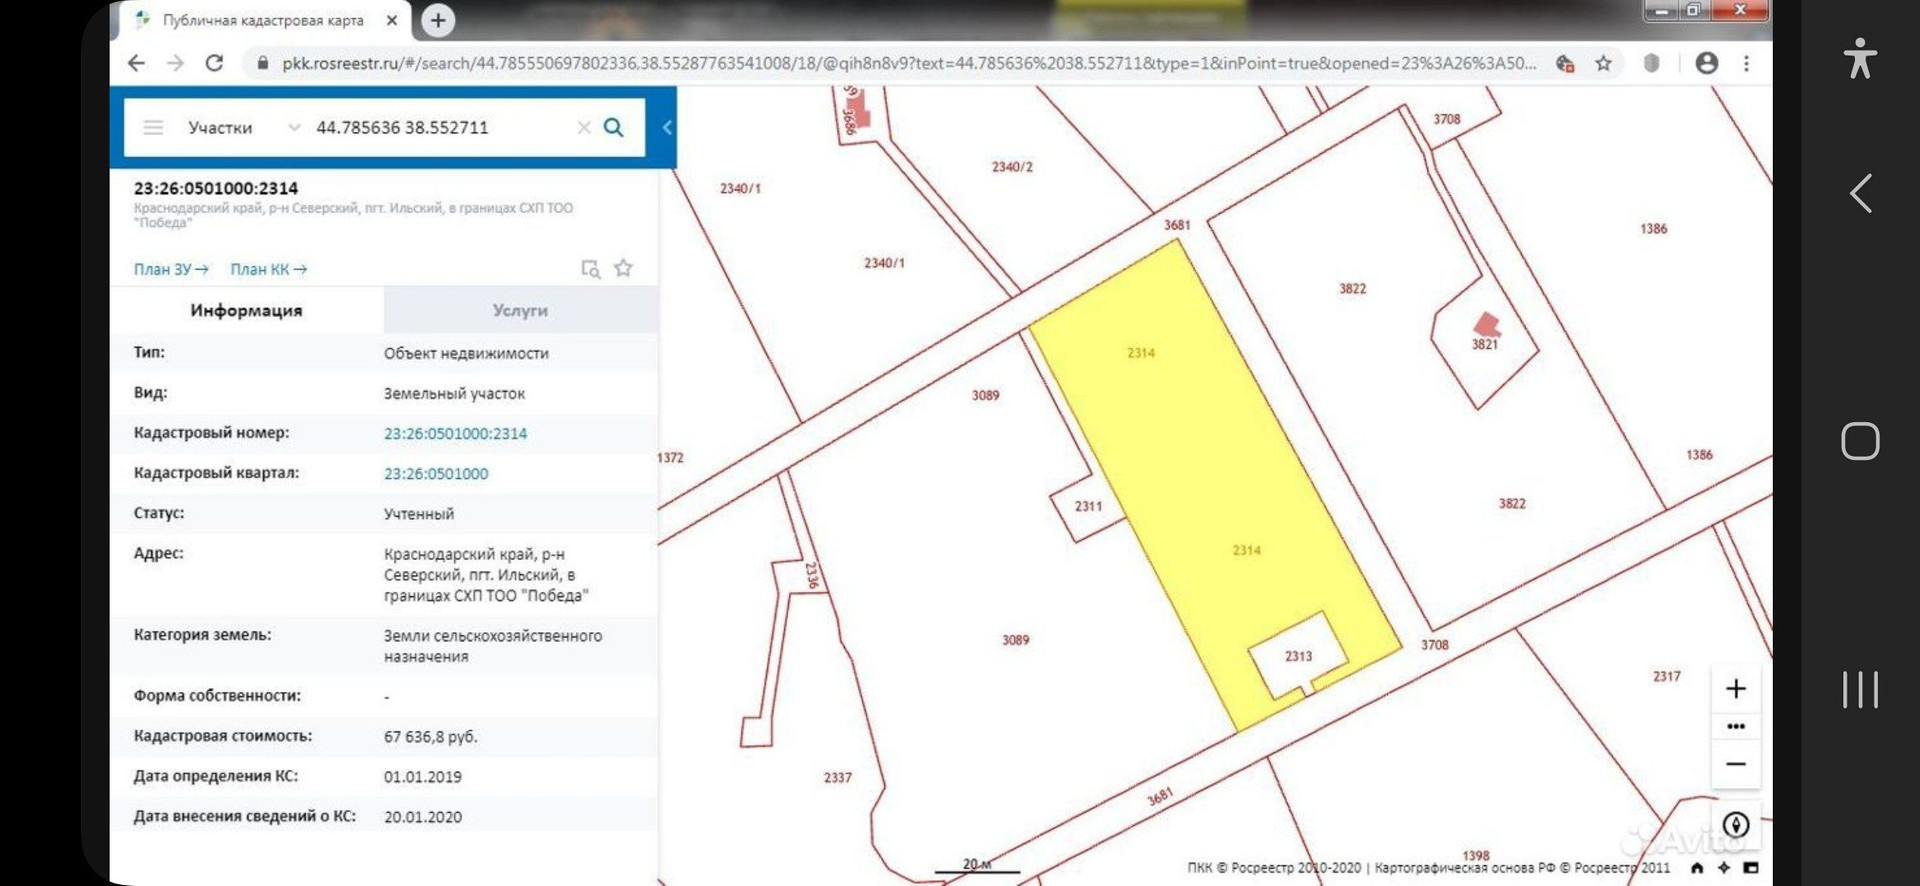This screenshot has width=1920, height=886.
Task: Tap the Android accessibility figure icon
Action: click(x=1860, y=58)
